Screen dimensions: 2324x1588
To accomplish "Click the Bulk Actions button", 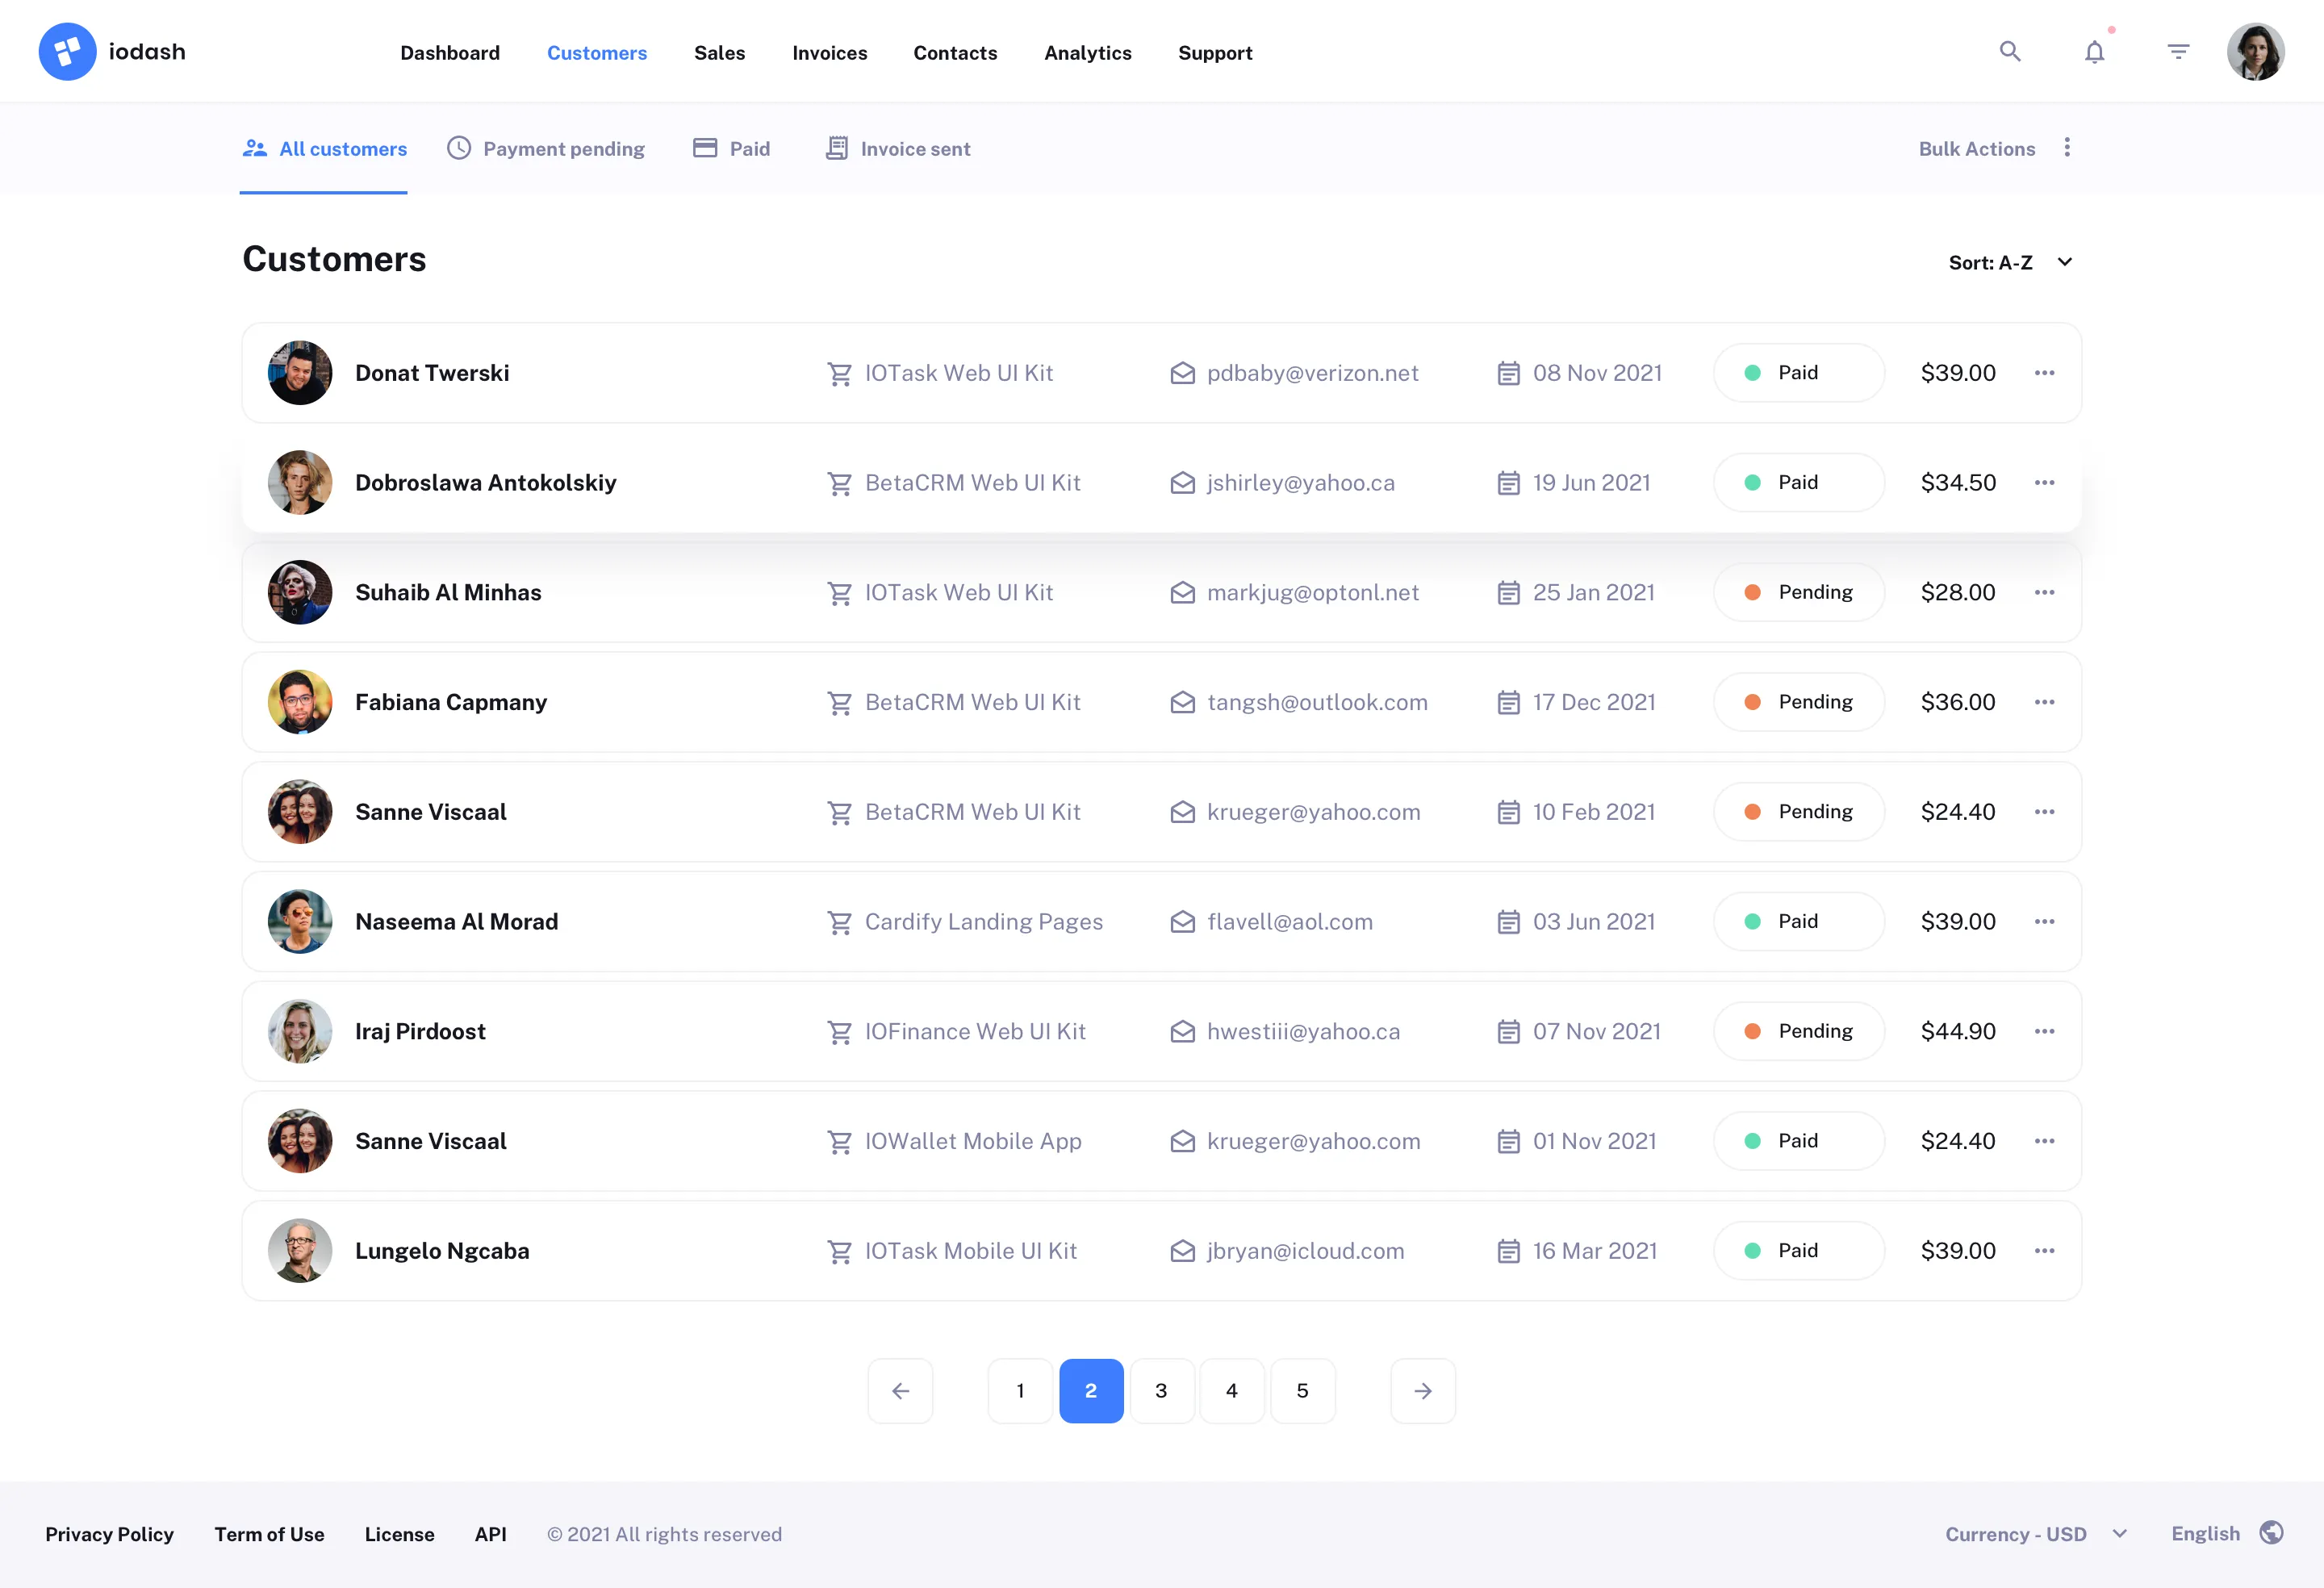I will (1976, 147).
